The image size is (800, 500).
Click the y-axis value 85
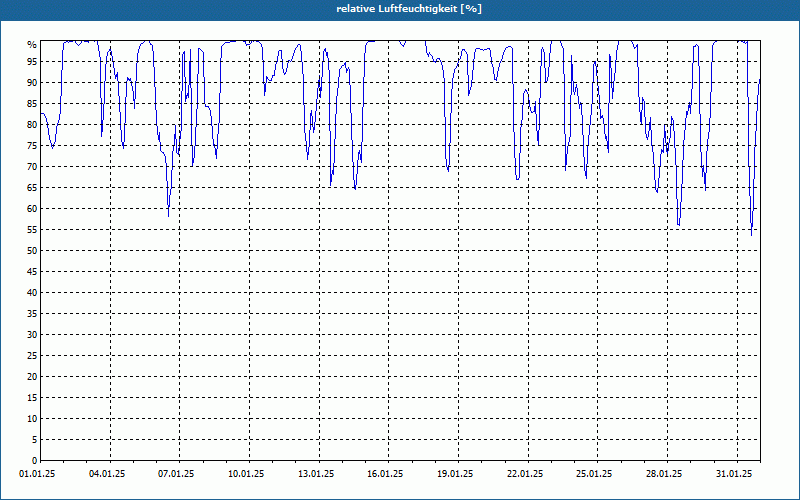click(32, 104)
